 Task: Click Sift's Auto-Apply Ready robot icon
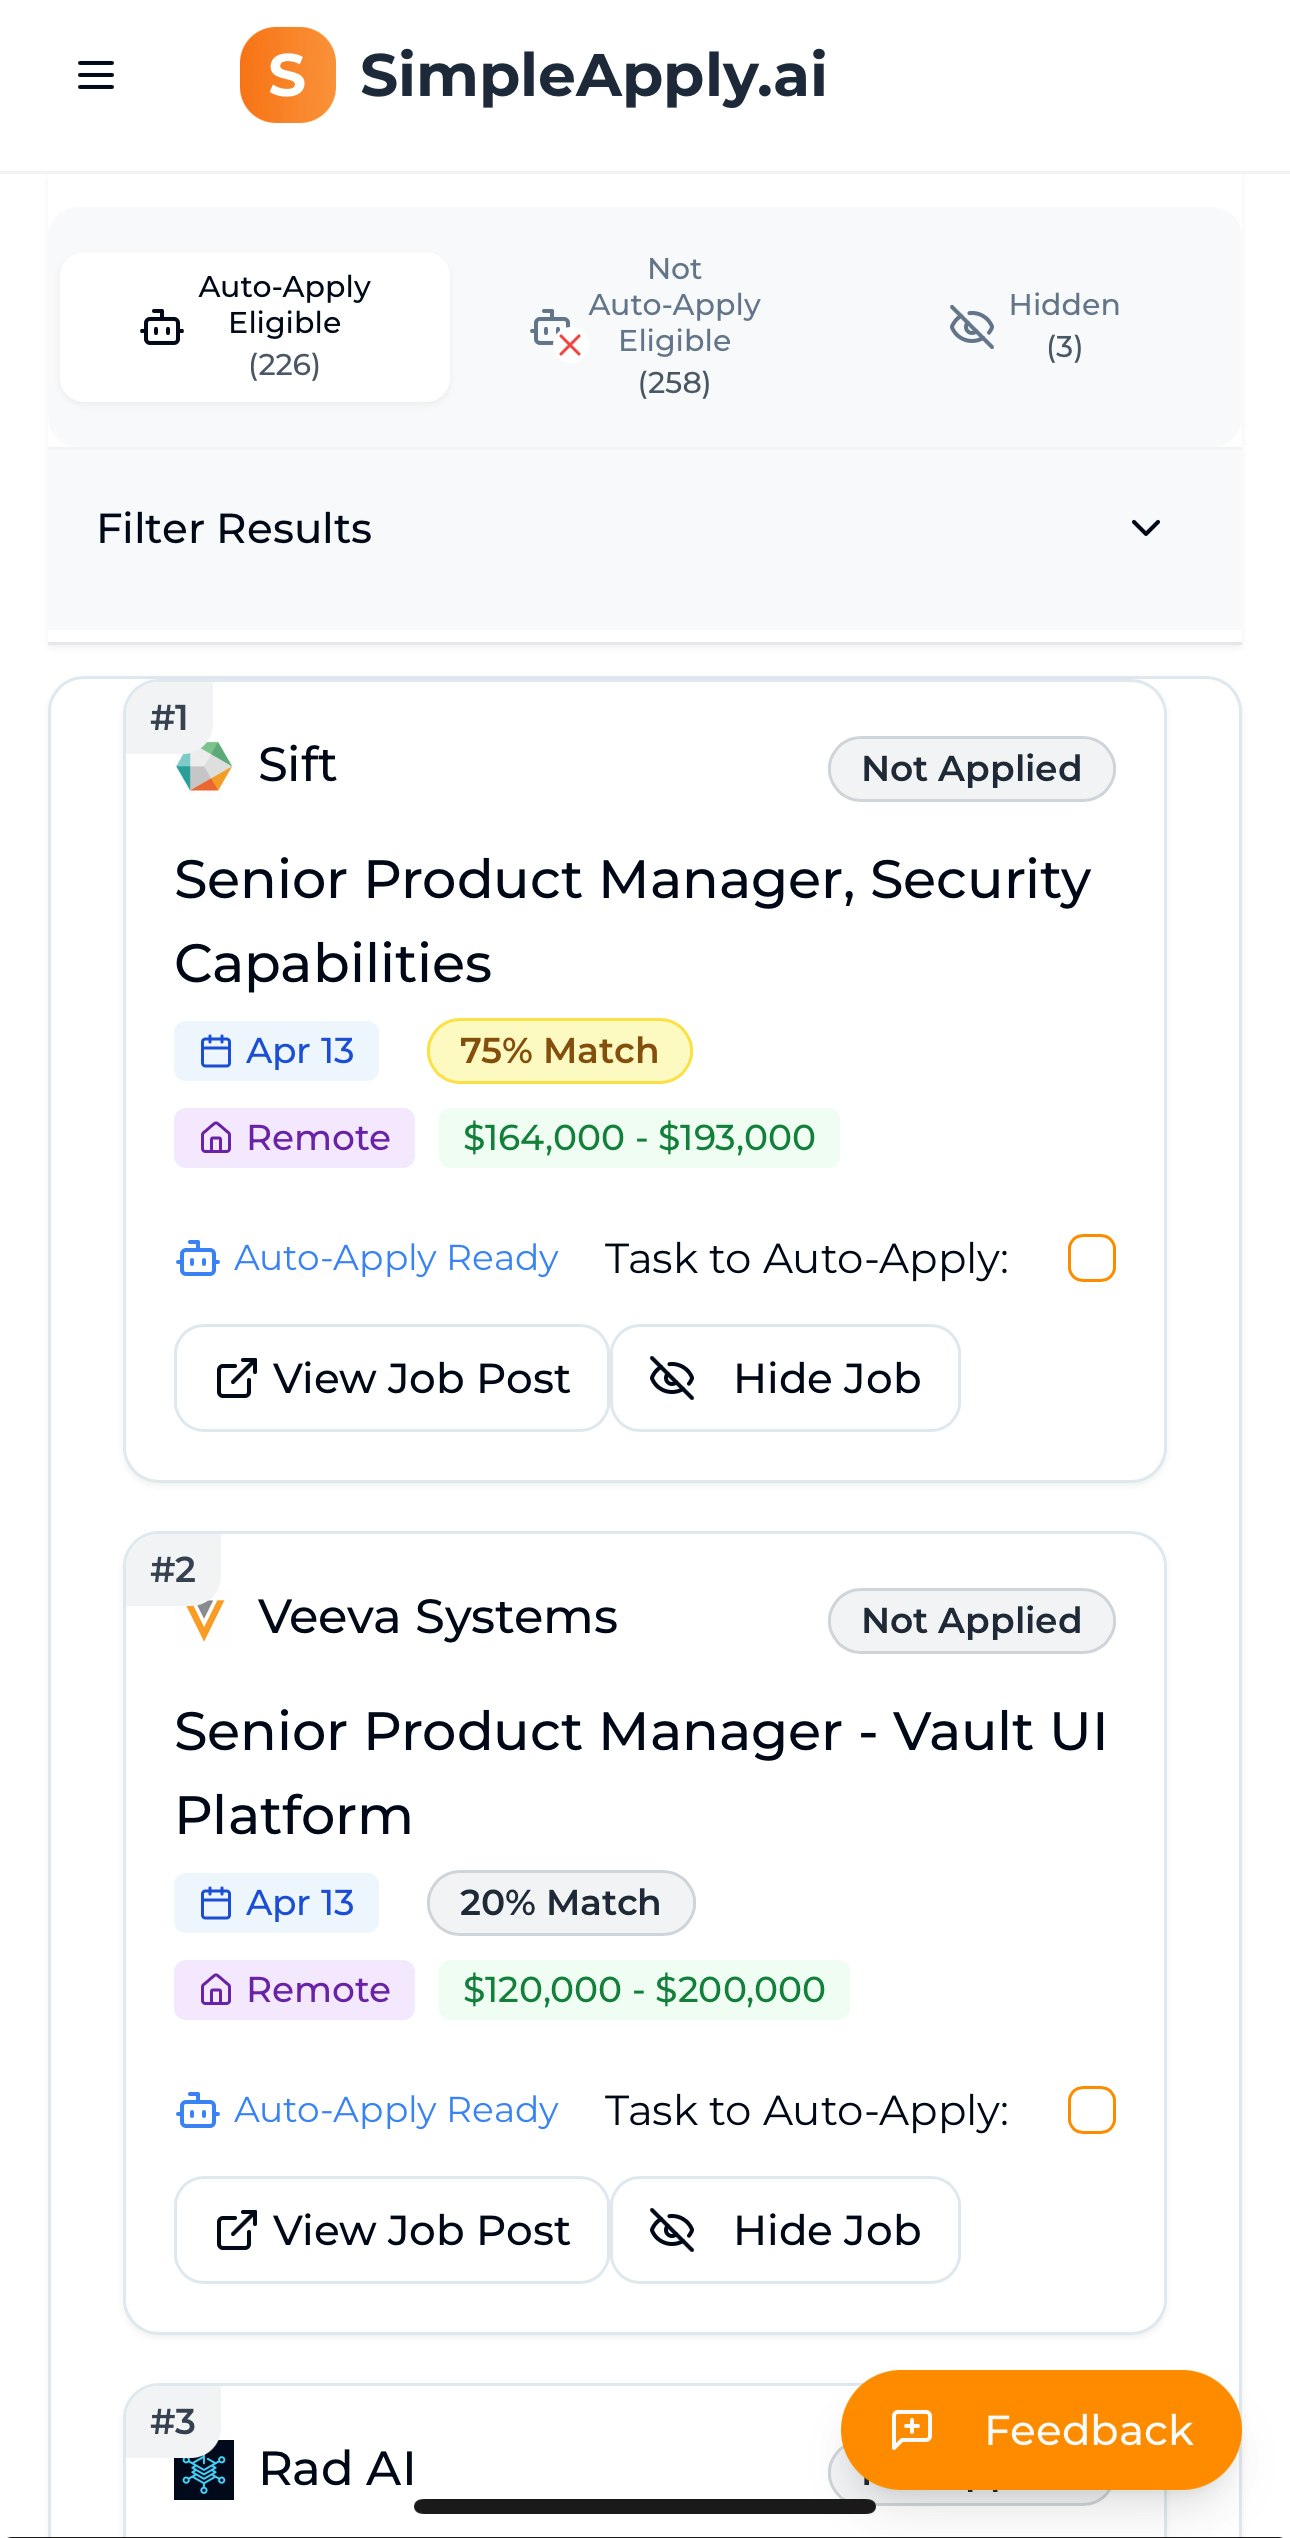197,1259
